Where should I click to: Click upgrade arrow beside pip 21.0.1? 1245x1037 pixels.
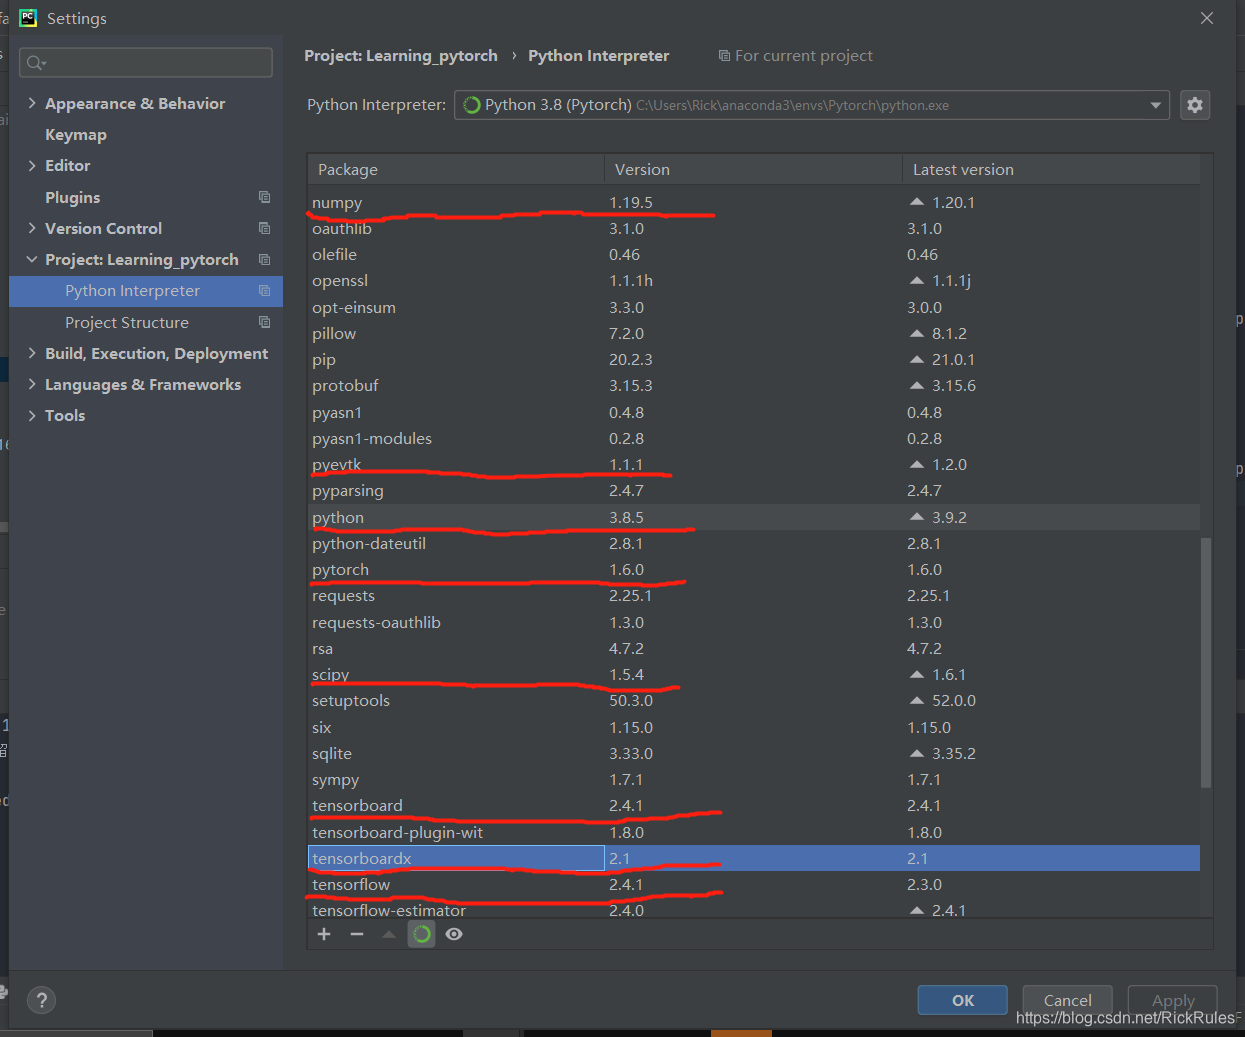click(916, 359)
